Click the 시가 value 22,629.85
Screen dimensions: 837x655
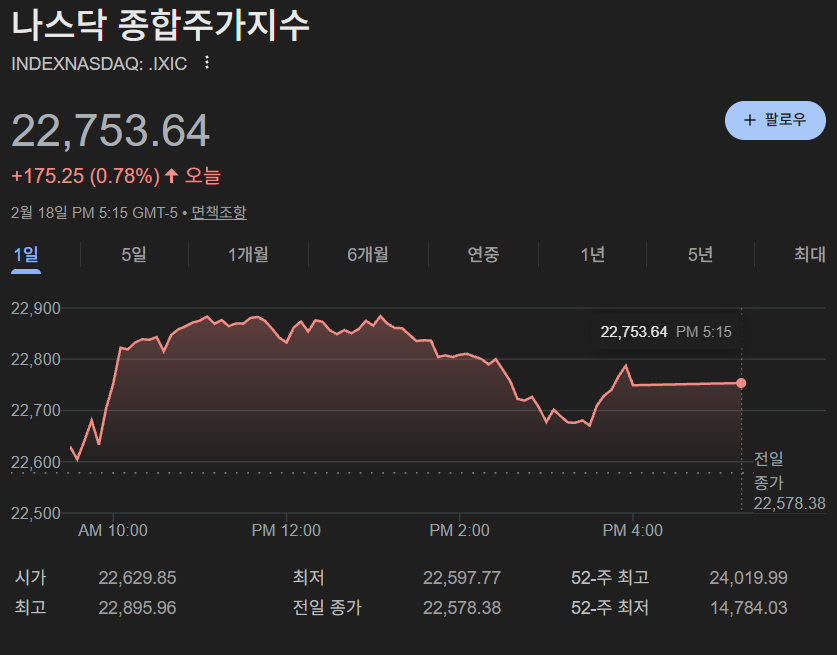click(x=135, y=578)
